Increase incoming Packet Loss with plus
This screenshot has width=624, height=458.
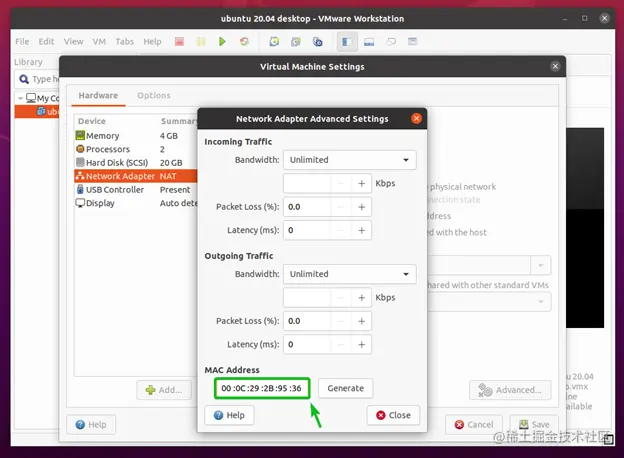pos(361,207)
